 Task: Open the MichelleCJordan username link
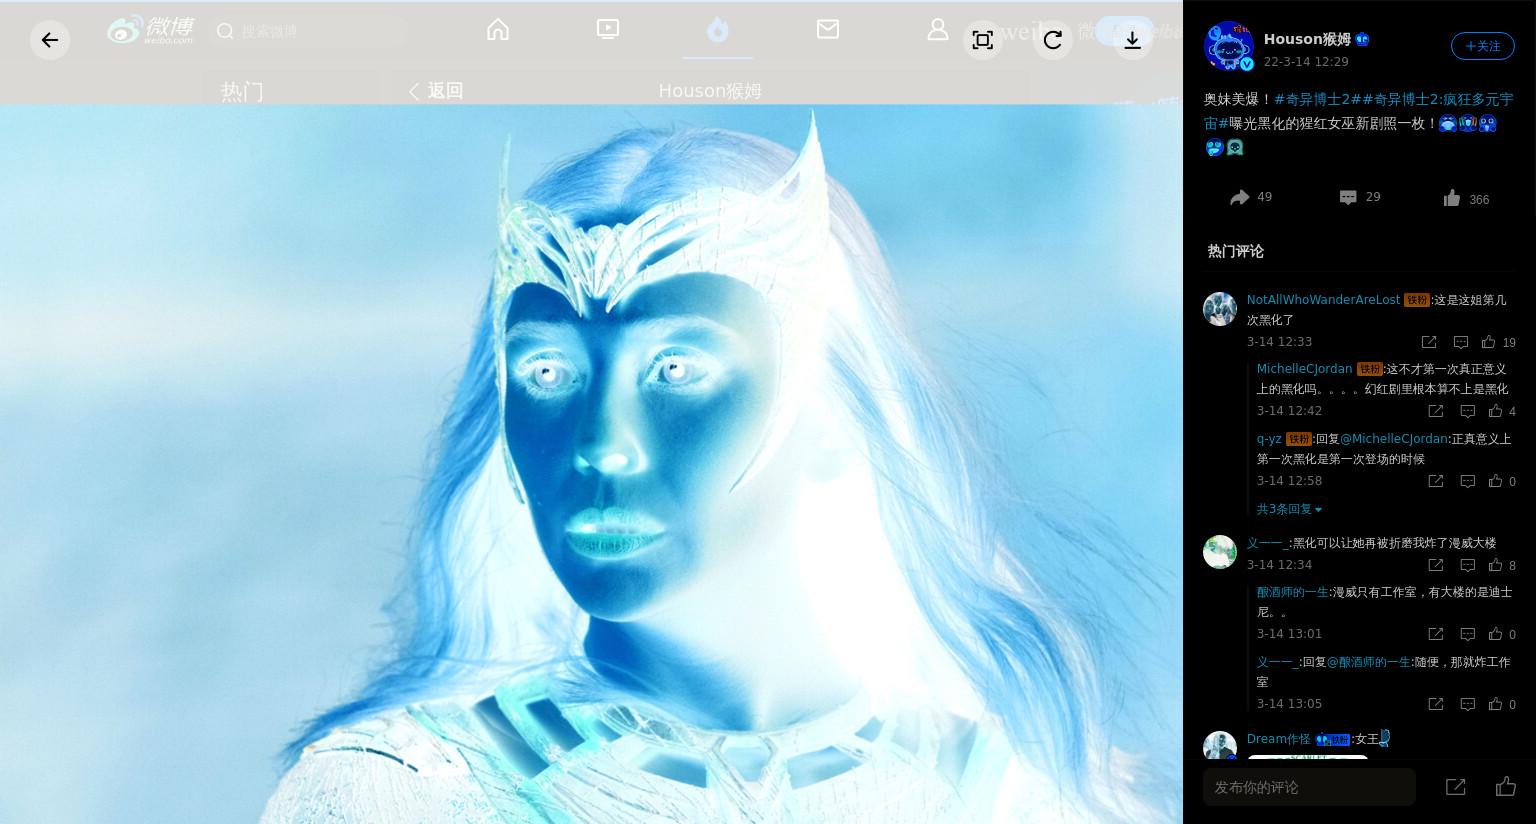pos(1304,369)
